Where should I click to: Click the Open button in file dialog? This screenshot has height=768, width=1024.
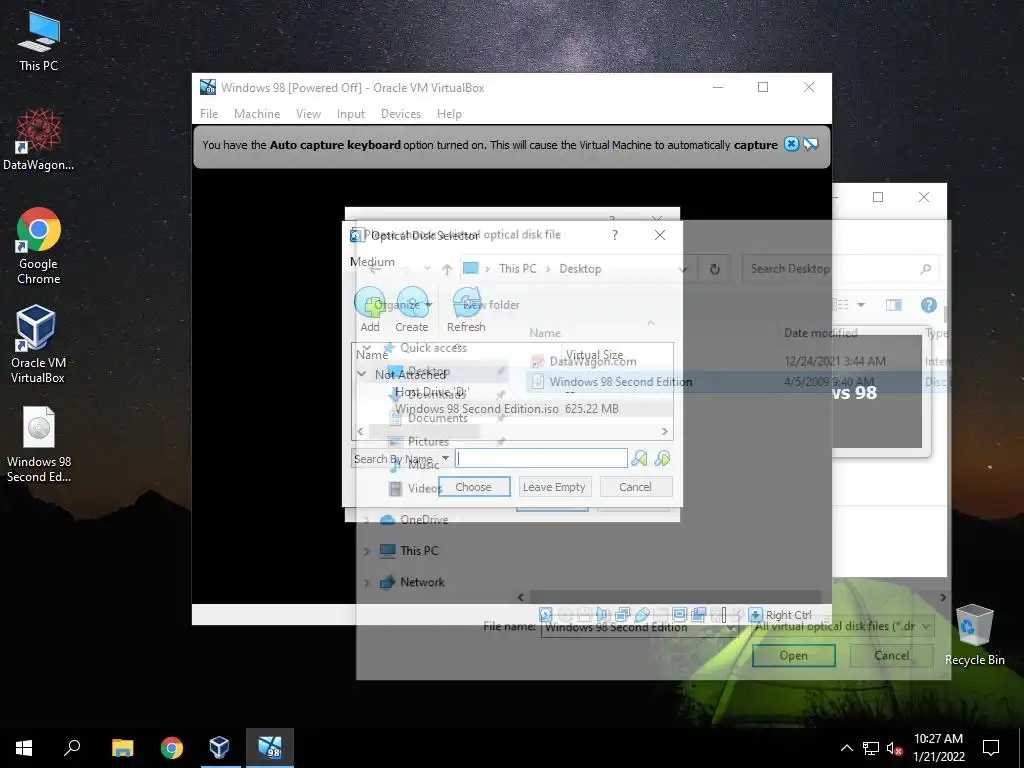click(793, 656)
